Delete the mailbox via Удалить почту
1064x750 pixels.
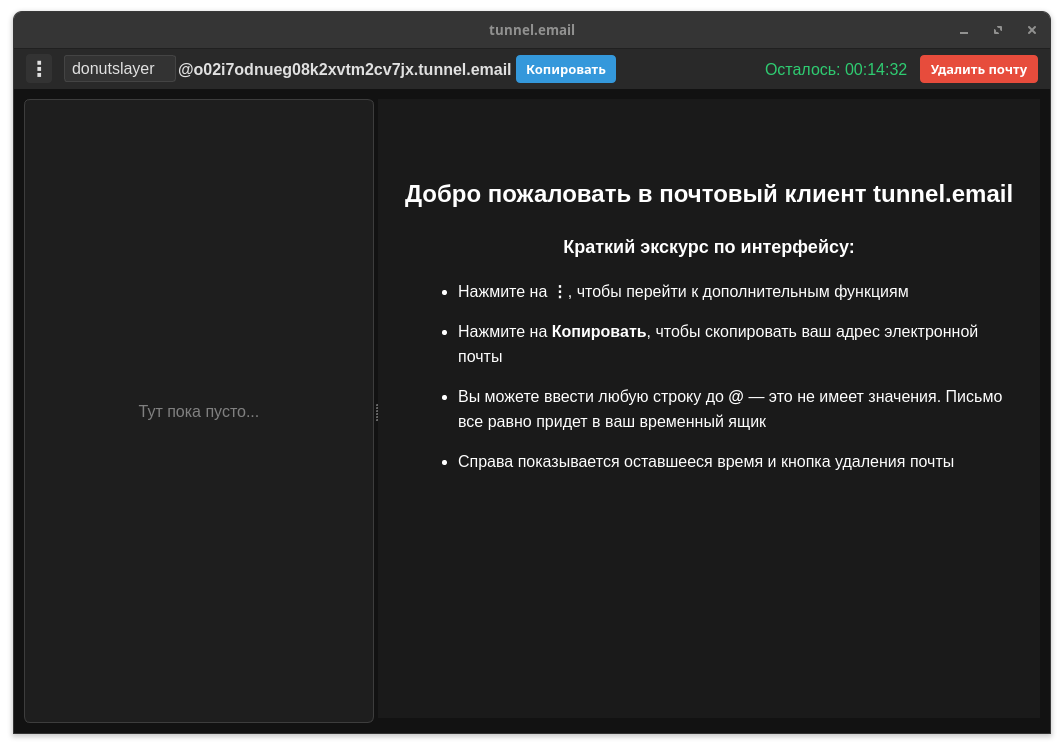tap(978, 69)
